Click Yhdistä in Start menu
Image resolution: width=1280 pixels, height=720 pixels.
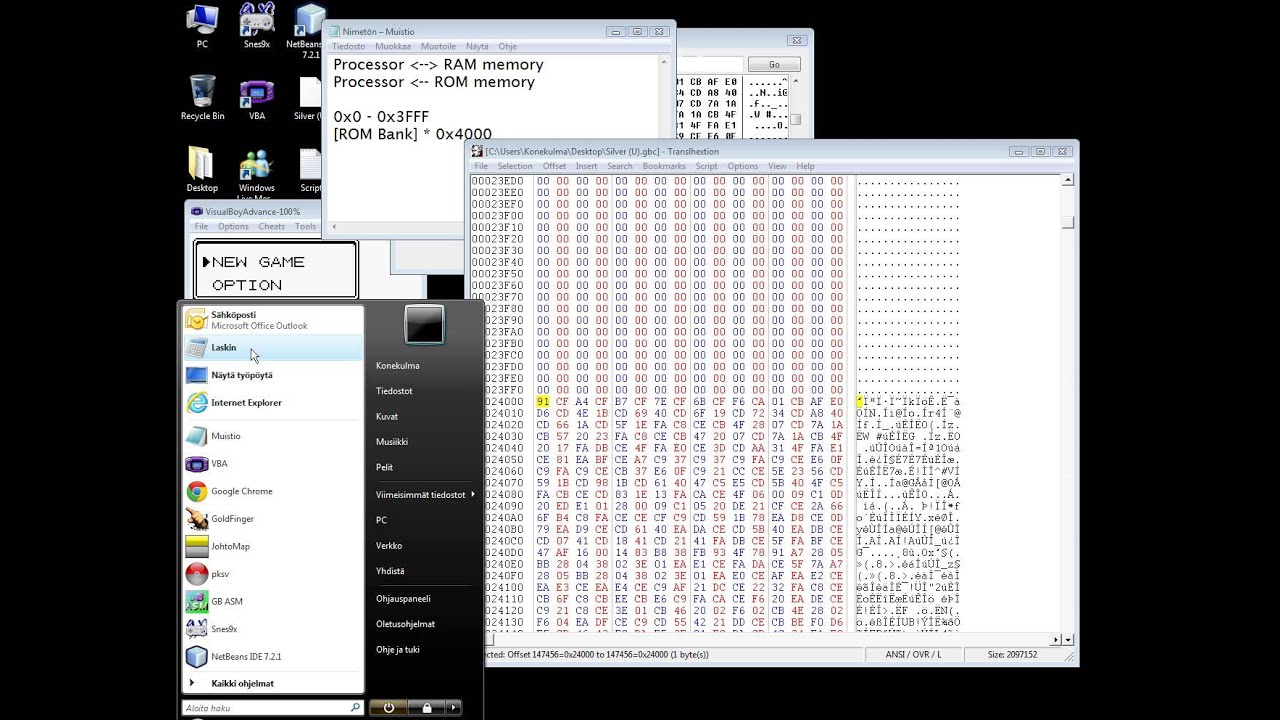390,571
